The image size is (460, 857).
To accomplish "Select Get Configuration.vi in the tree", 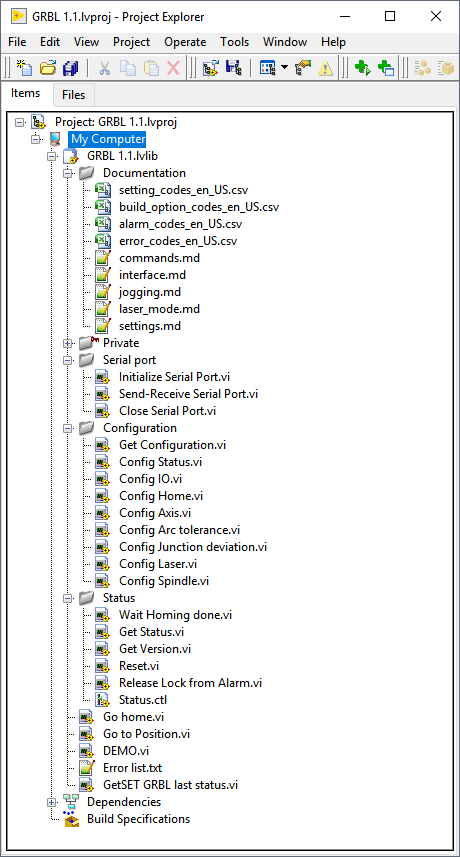I will (x=172, y=445).
